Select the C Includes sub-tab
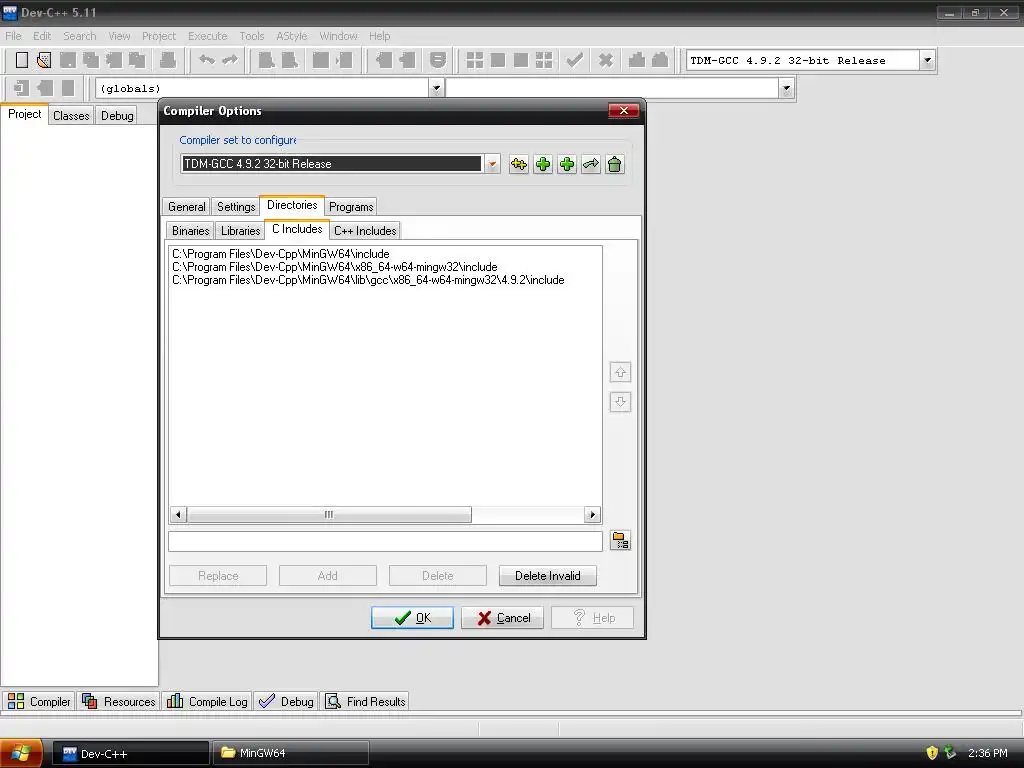 [297, 229]
